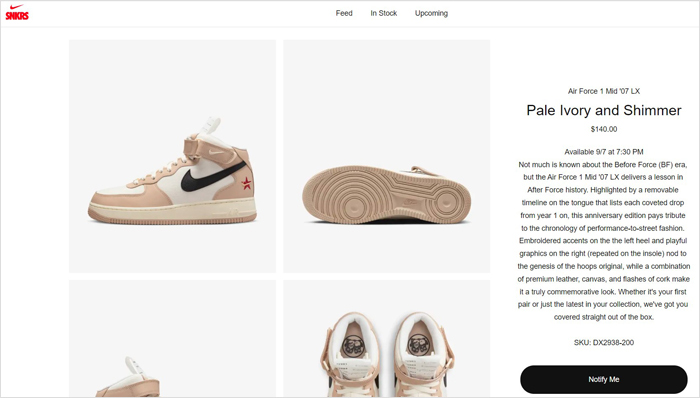Open the partially visible heel shoe image
Image resolution: width=700 pixels, height=398 pixels.
point(172,339)
